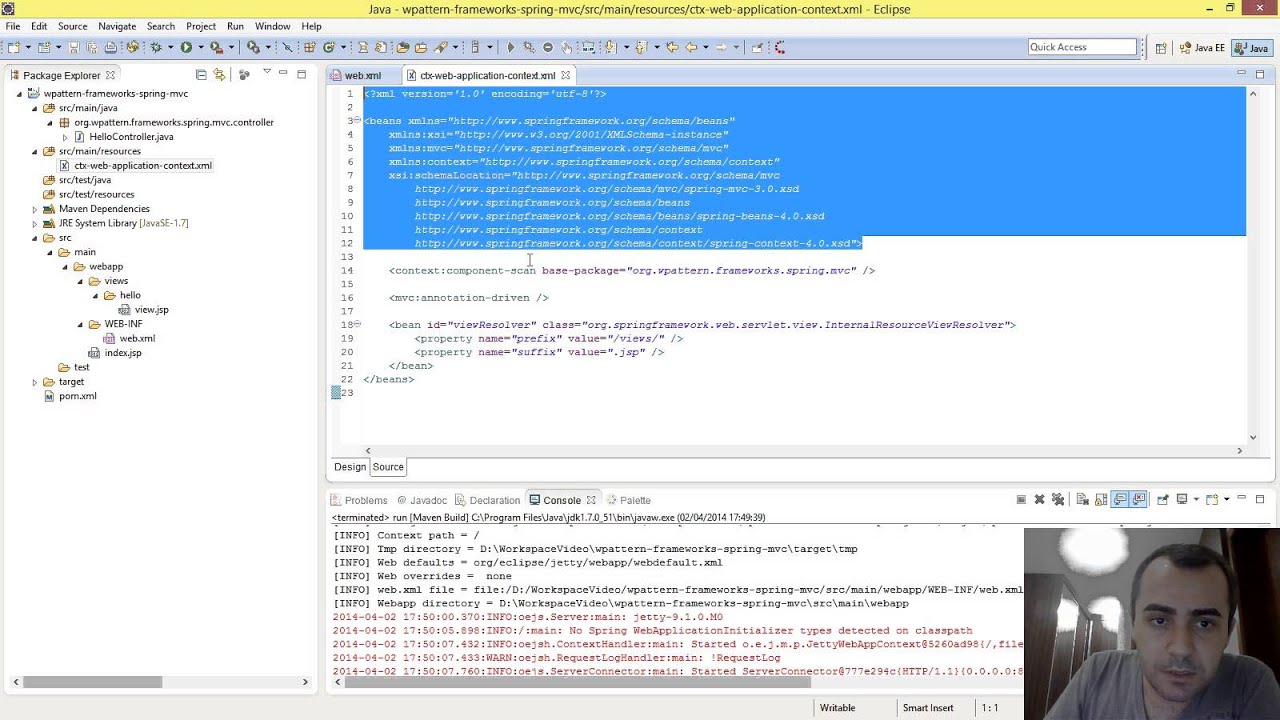
Task: Switch to the Java perspective
Action: point(1251,48)
